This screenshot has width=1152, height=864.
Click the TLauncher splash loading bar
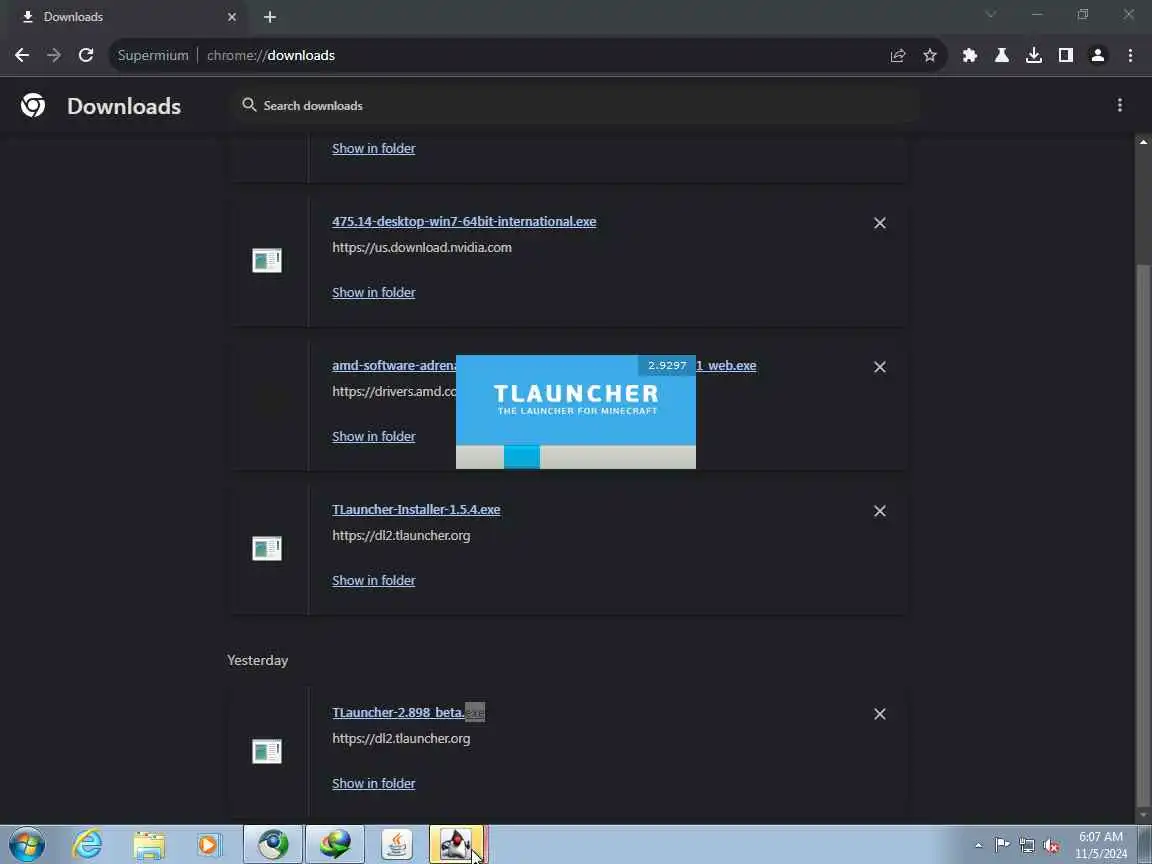click(576, 457)
